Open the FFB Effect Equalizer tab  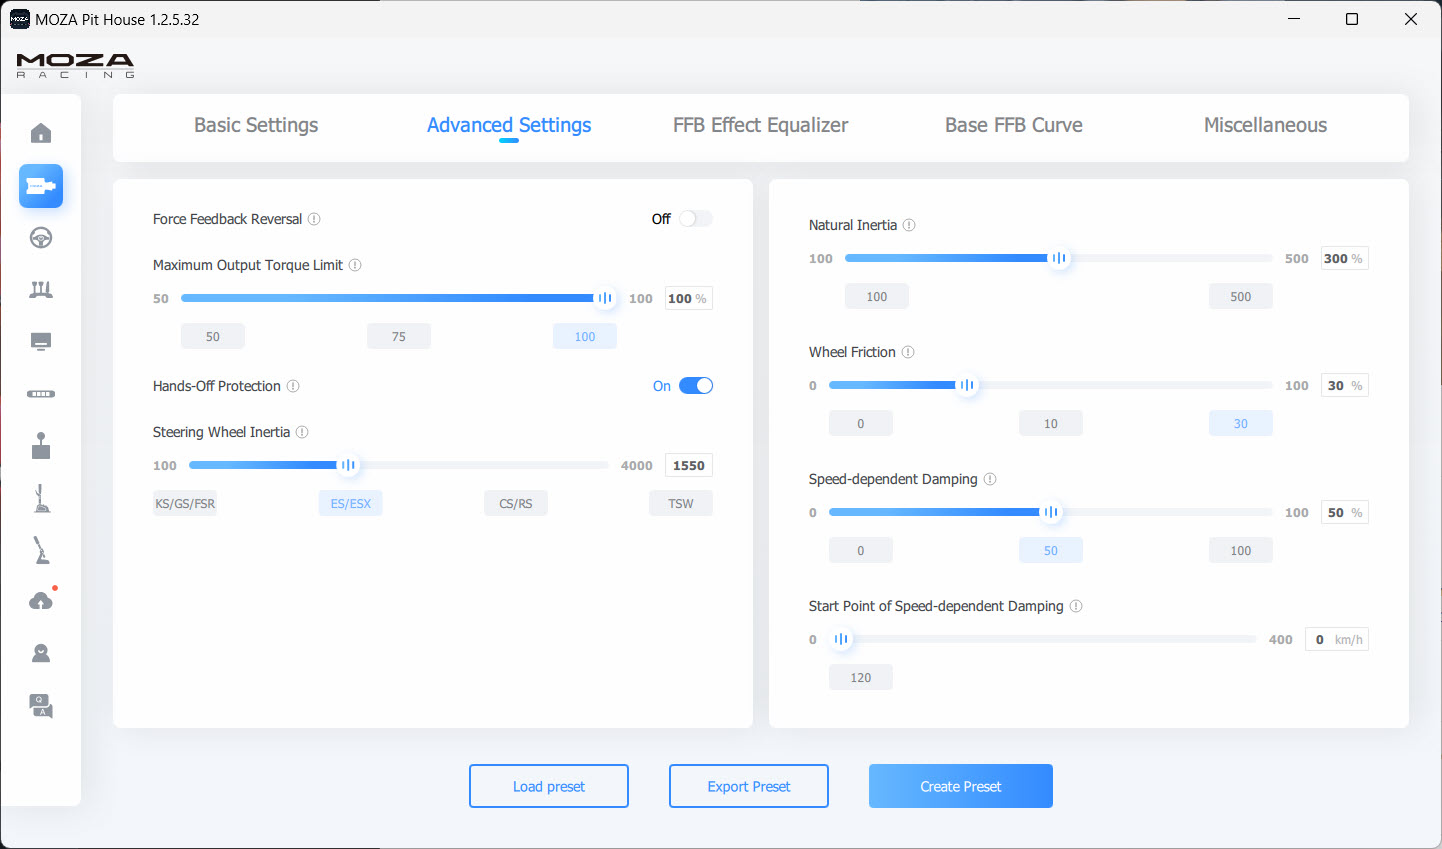(760, 125)
